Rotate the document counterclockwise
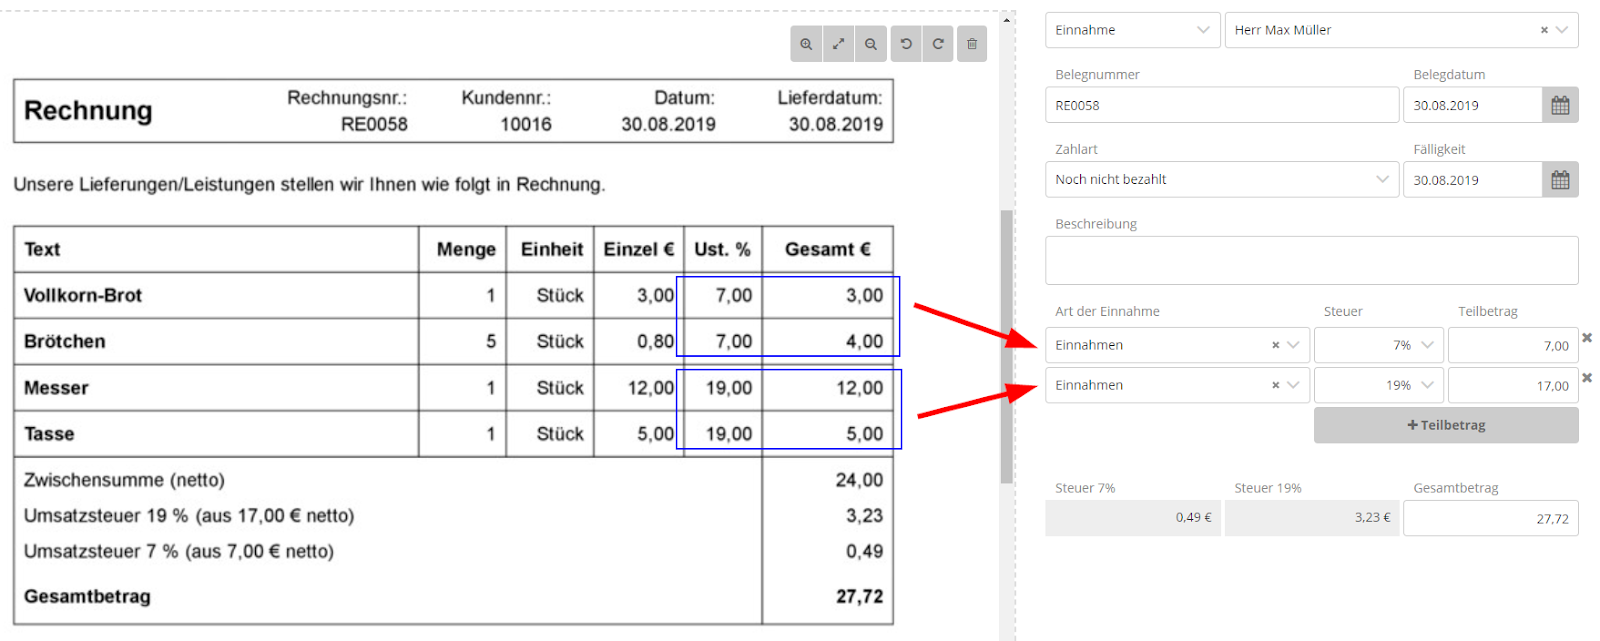 [906, 44]
